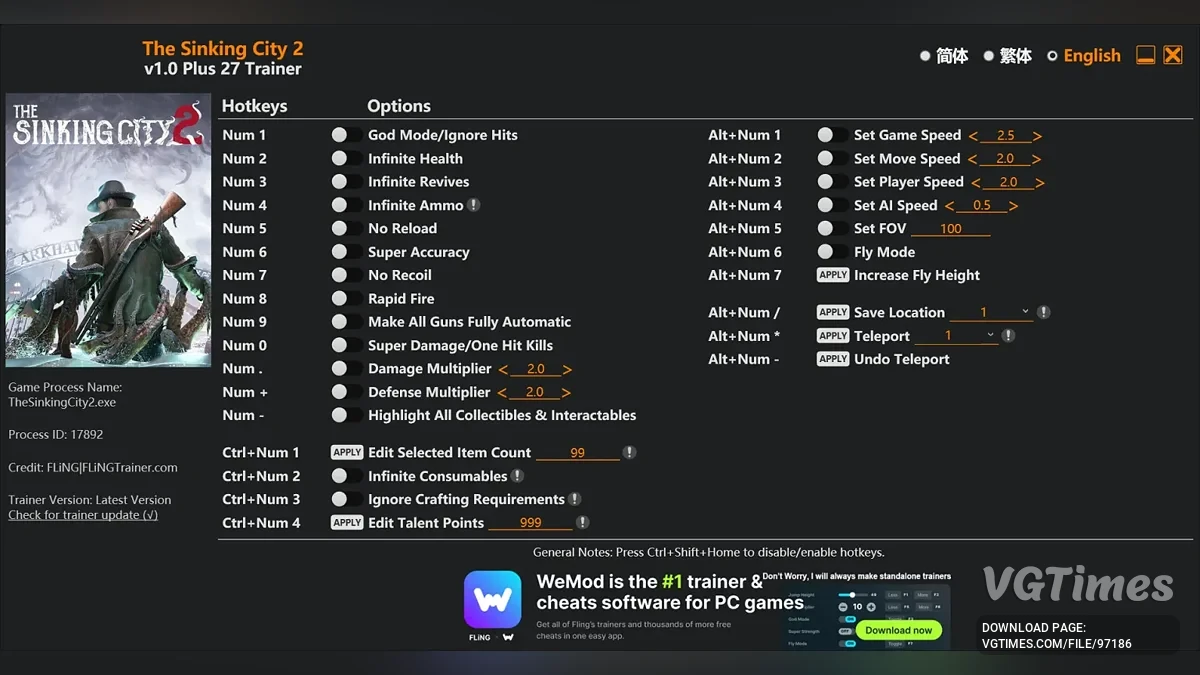
Task: Increase Set Player Speed value arrow
Action: [x=1040, y=182]
